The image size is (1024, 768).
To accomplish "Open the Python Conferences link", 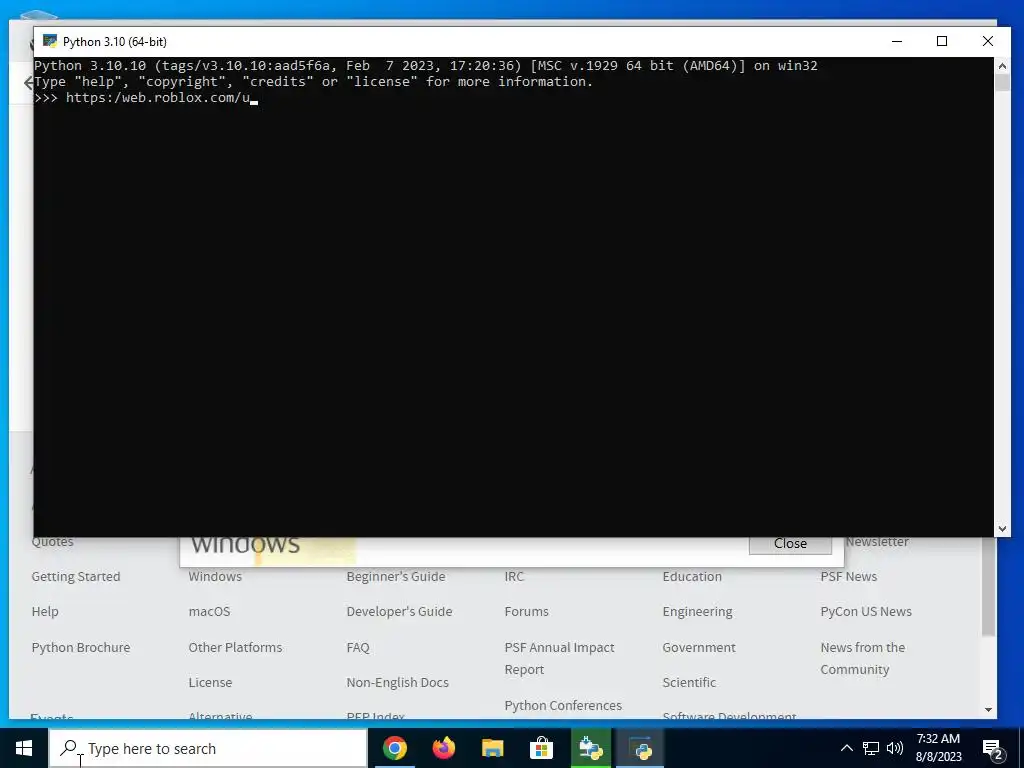I will [x=563, y=705].
